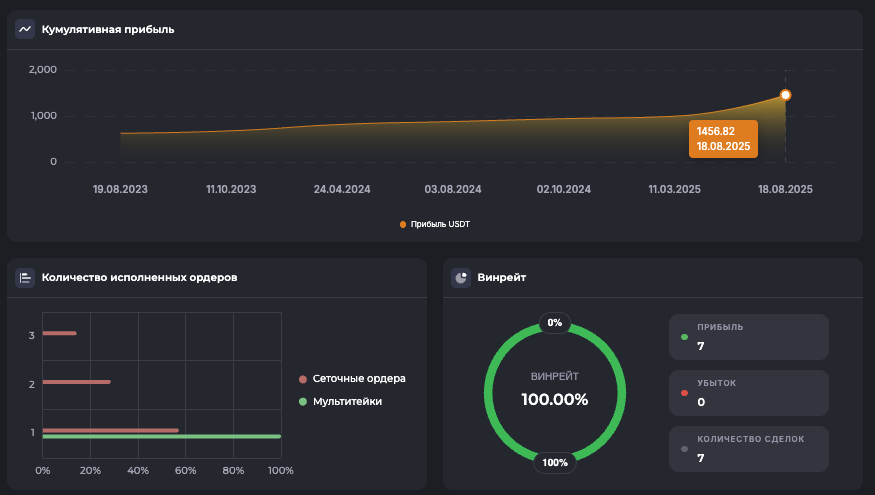Click the orange tooltip showing 1456.82
875x495 pixels.
[x=724, y=139]
